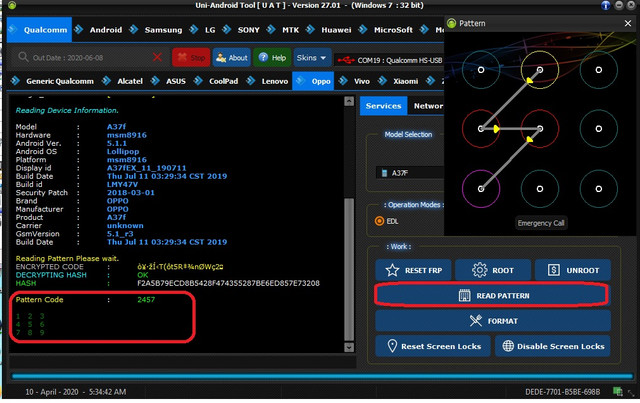Switch to the SONY tab

click(248, 30)
